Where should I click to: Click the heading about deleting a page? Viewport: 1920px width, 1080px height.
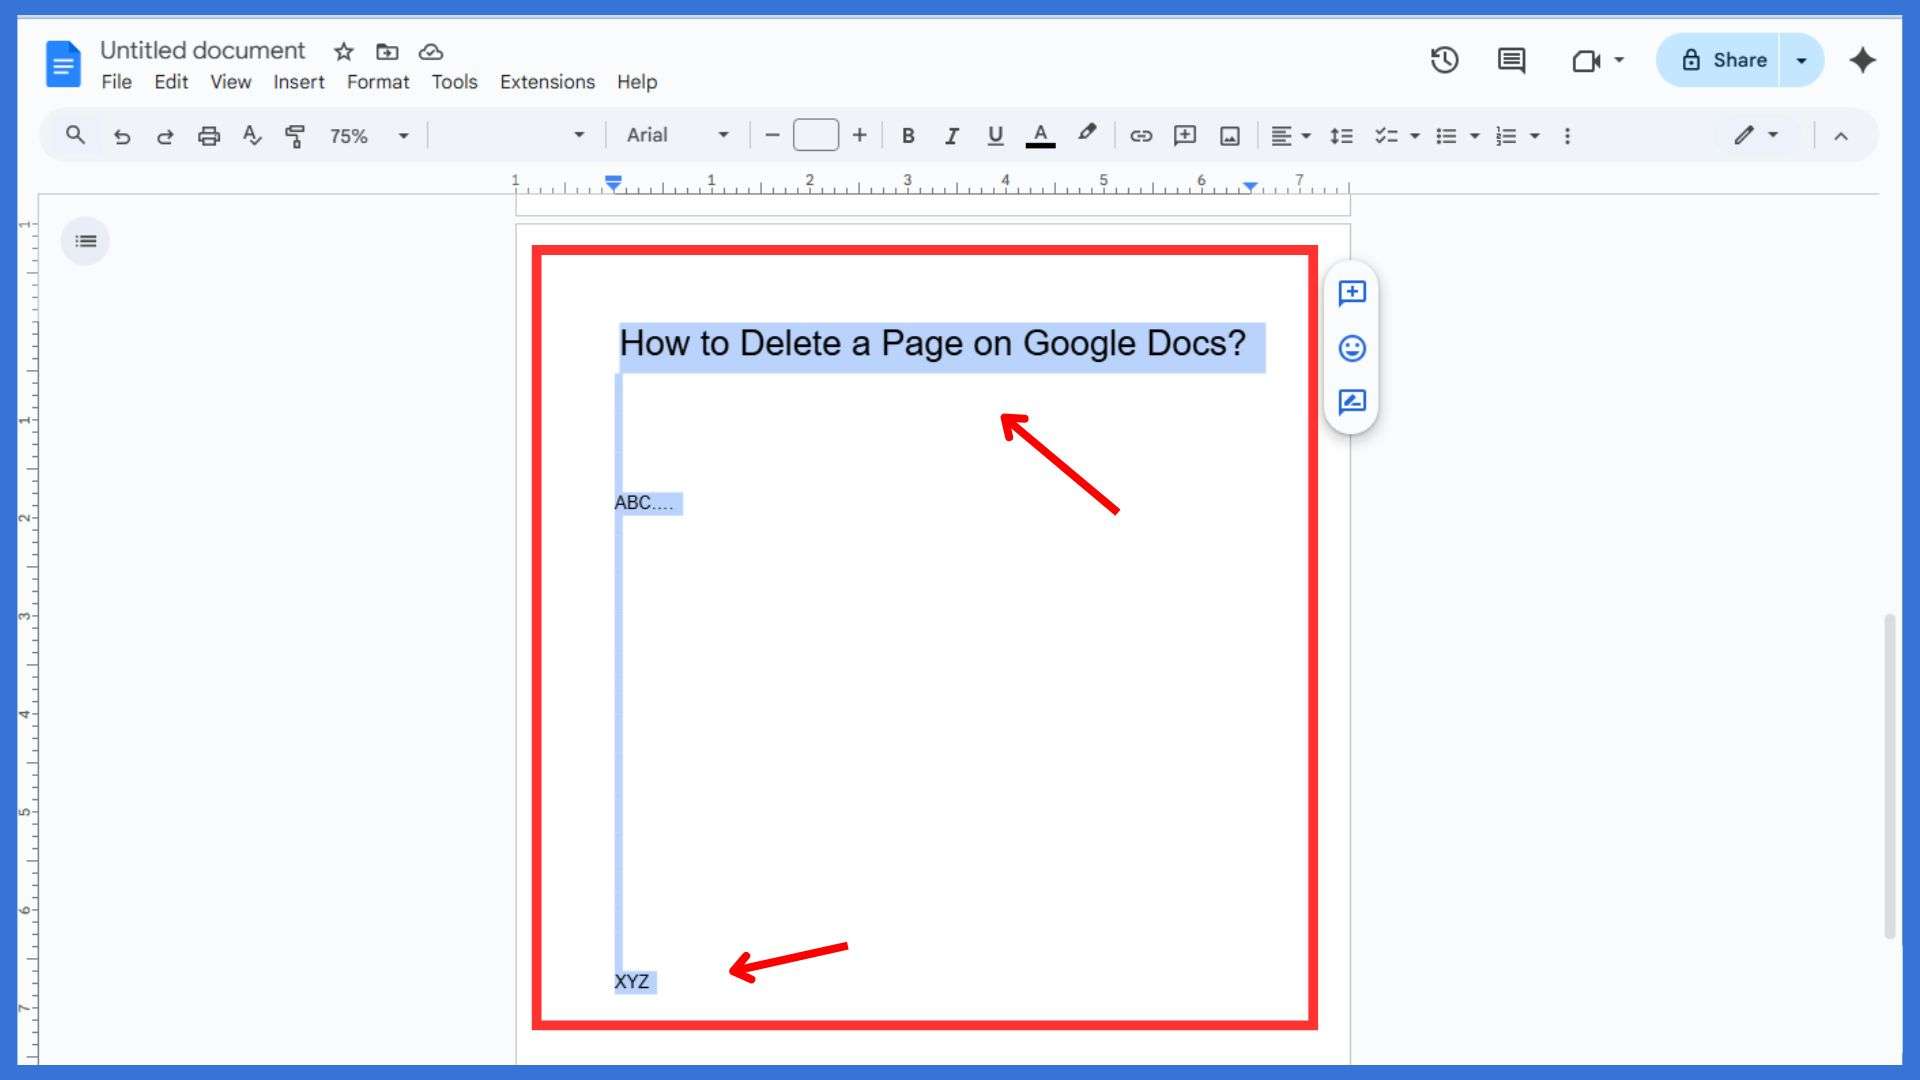click(x=932, y=344)
